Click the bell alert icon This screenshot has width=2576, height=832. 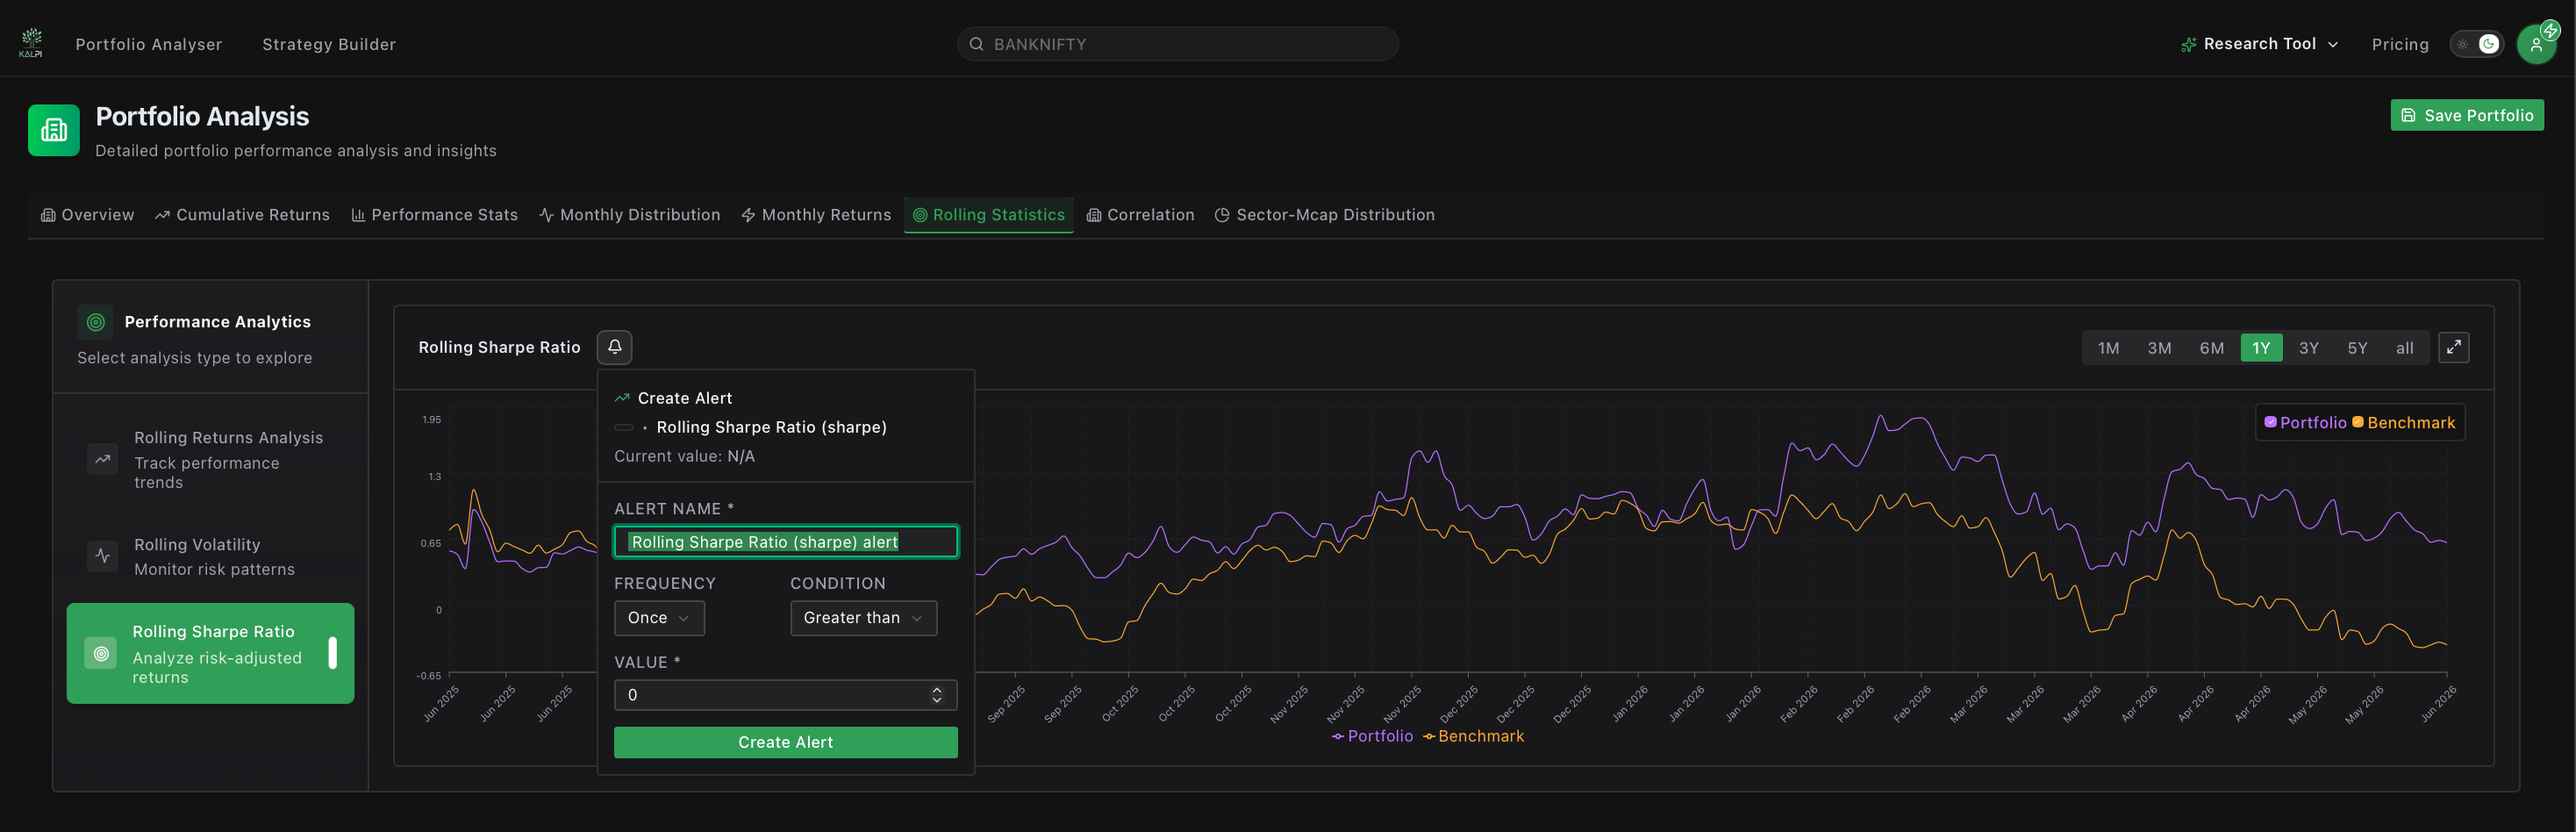(x=614, y=347)
